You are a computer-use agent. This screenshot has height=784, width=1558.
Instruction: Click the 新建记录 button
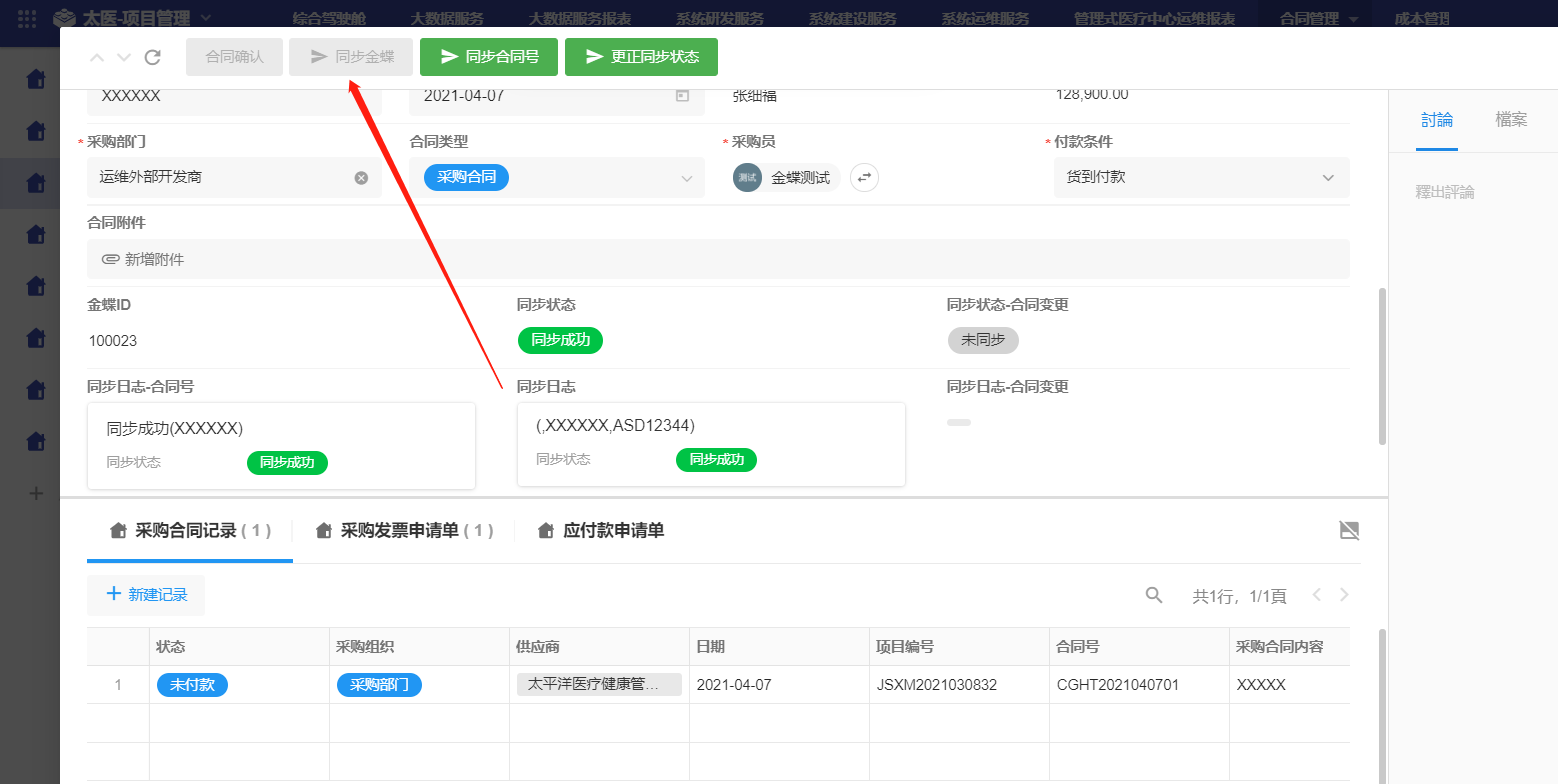[146, 595]
